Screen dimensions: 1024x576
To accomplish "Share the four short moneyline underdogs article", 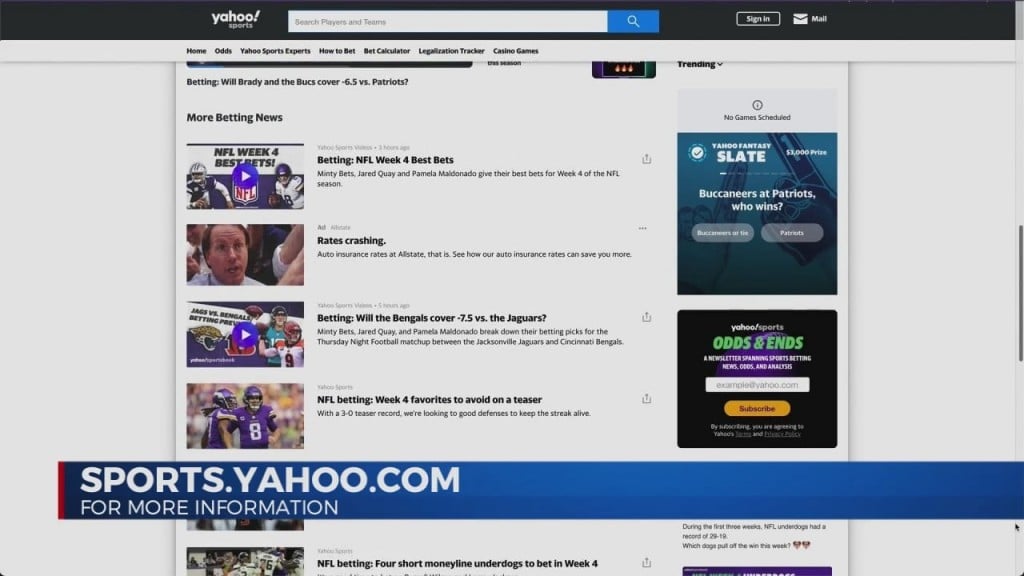I will click(646, 562).
